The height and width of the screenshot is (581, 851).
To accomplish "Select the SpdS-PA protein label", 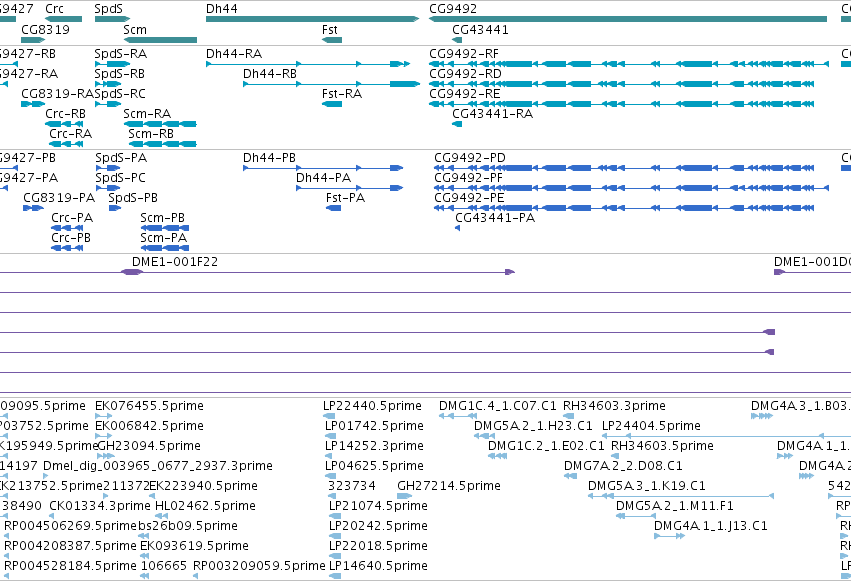I will point(121,158).
